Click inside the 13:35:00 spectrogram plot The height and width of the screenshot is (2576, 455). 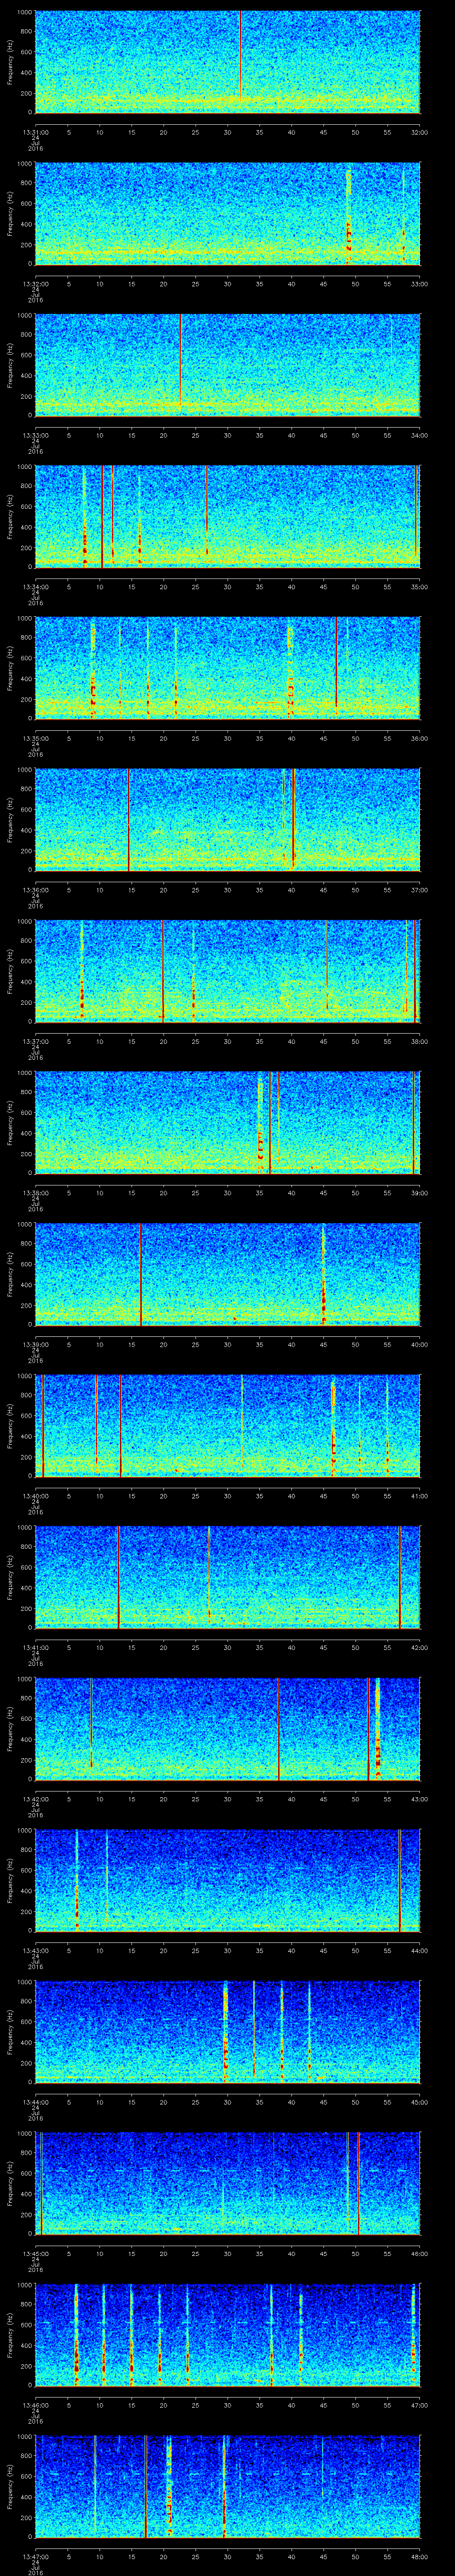(227, 668)
